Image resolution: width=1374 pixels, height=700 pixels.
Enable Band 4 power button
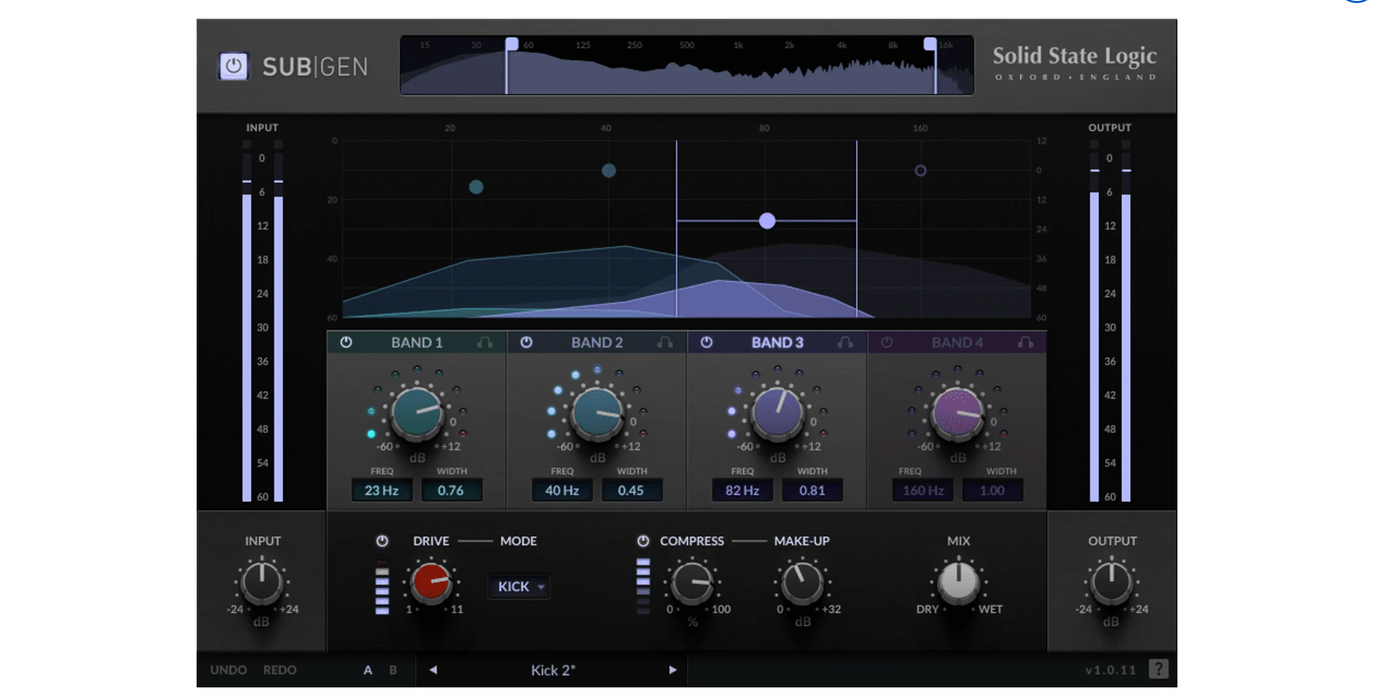click(x=886, y=342)
